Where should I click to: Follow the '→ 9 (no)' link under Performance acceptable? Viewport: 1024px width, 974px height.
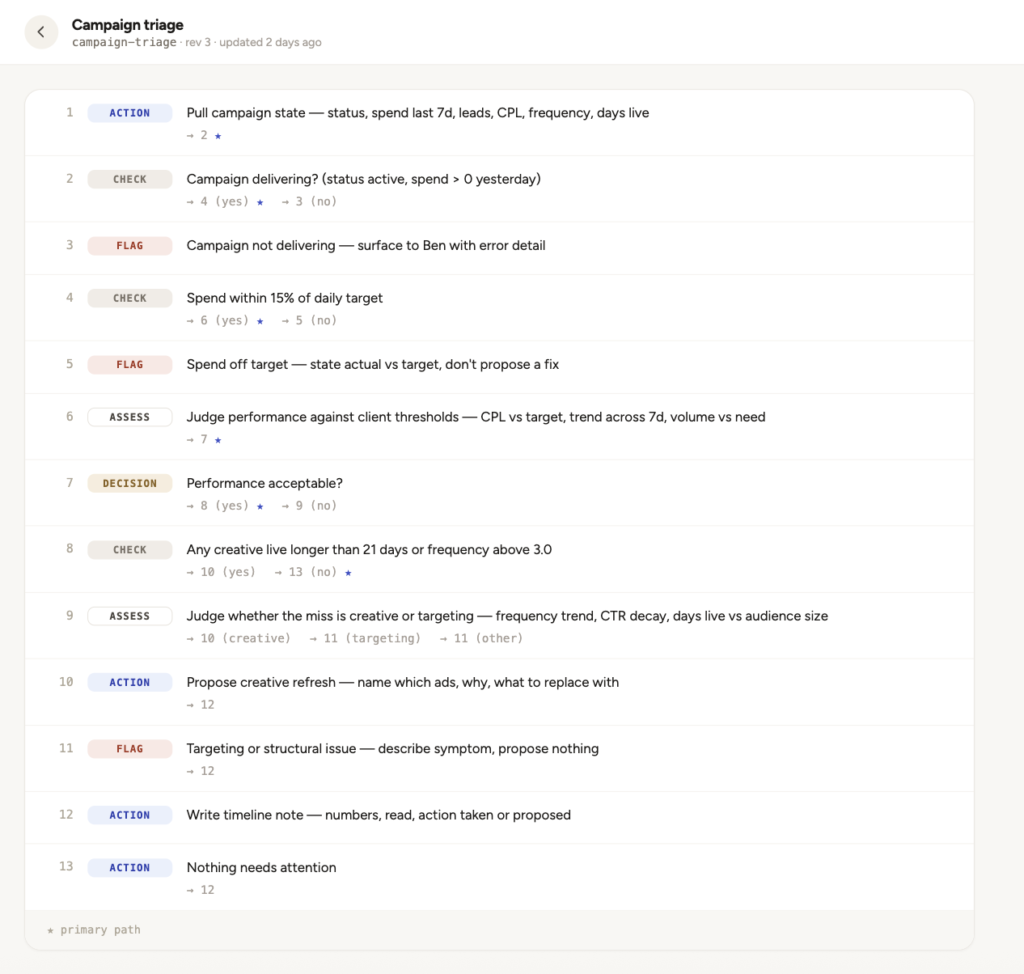[309, 506]
